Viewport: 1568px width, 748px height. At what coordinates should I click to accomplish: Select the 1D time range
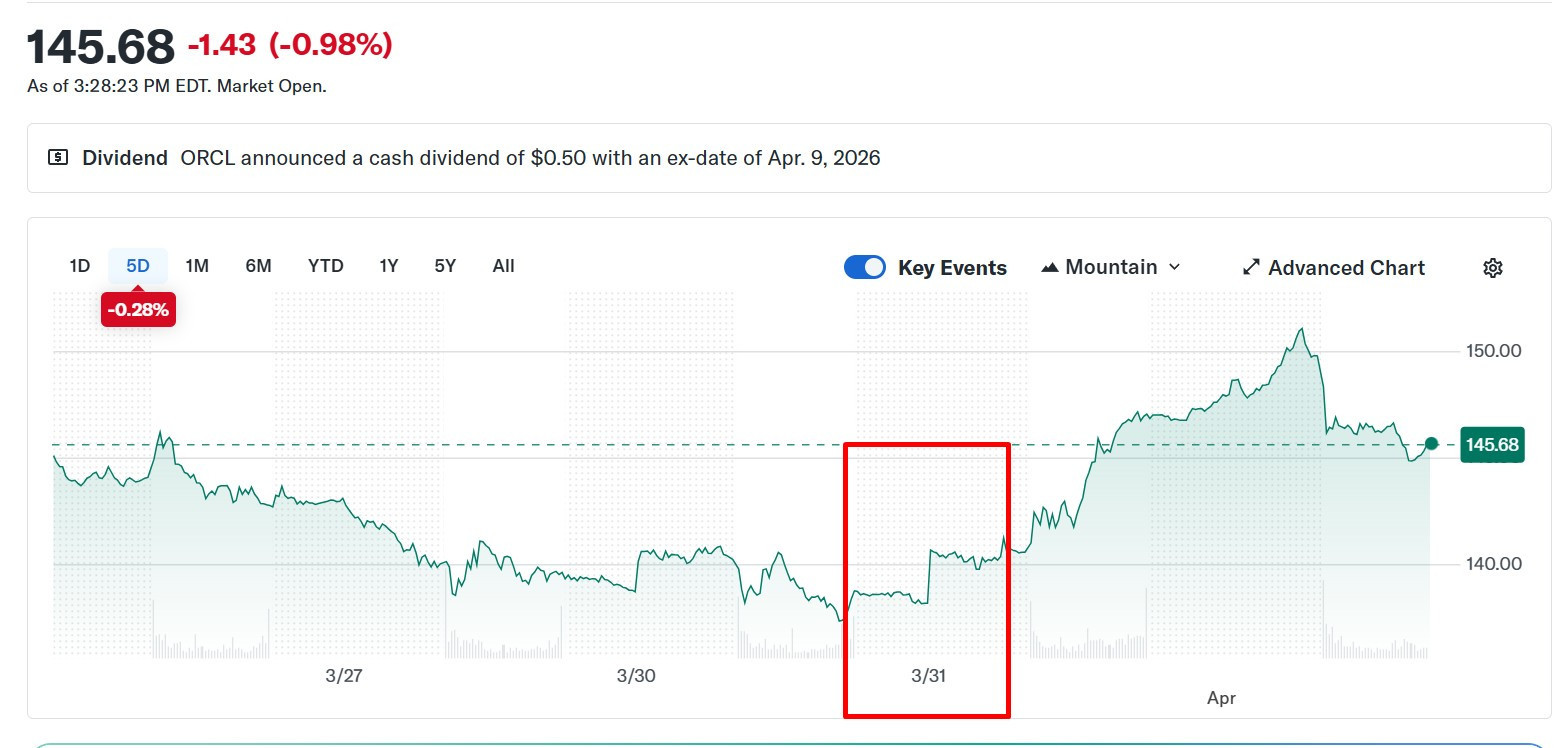click(79, 266)
